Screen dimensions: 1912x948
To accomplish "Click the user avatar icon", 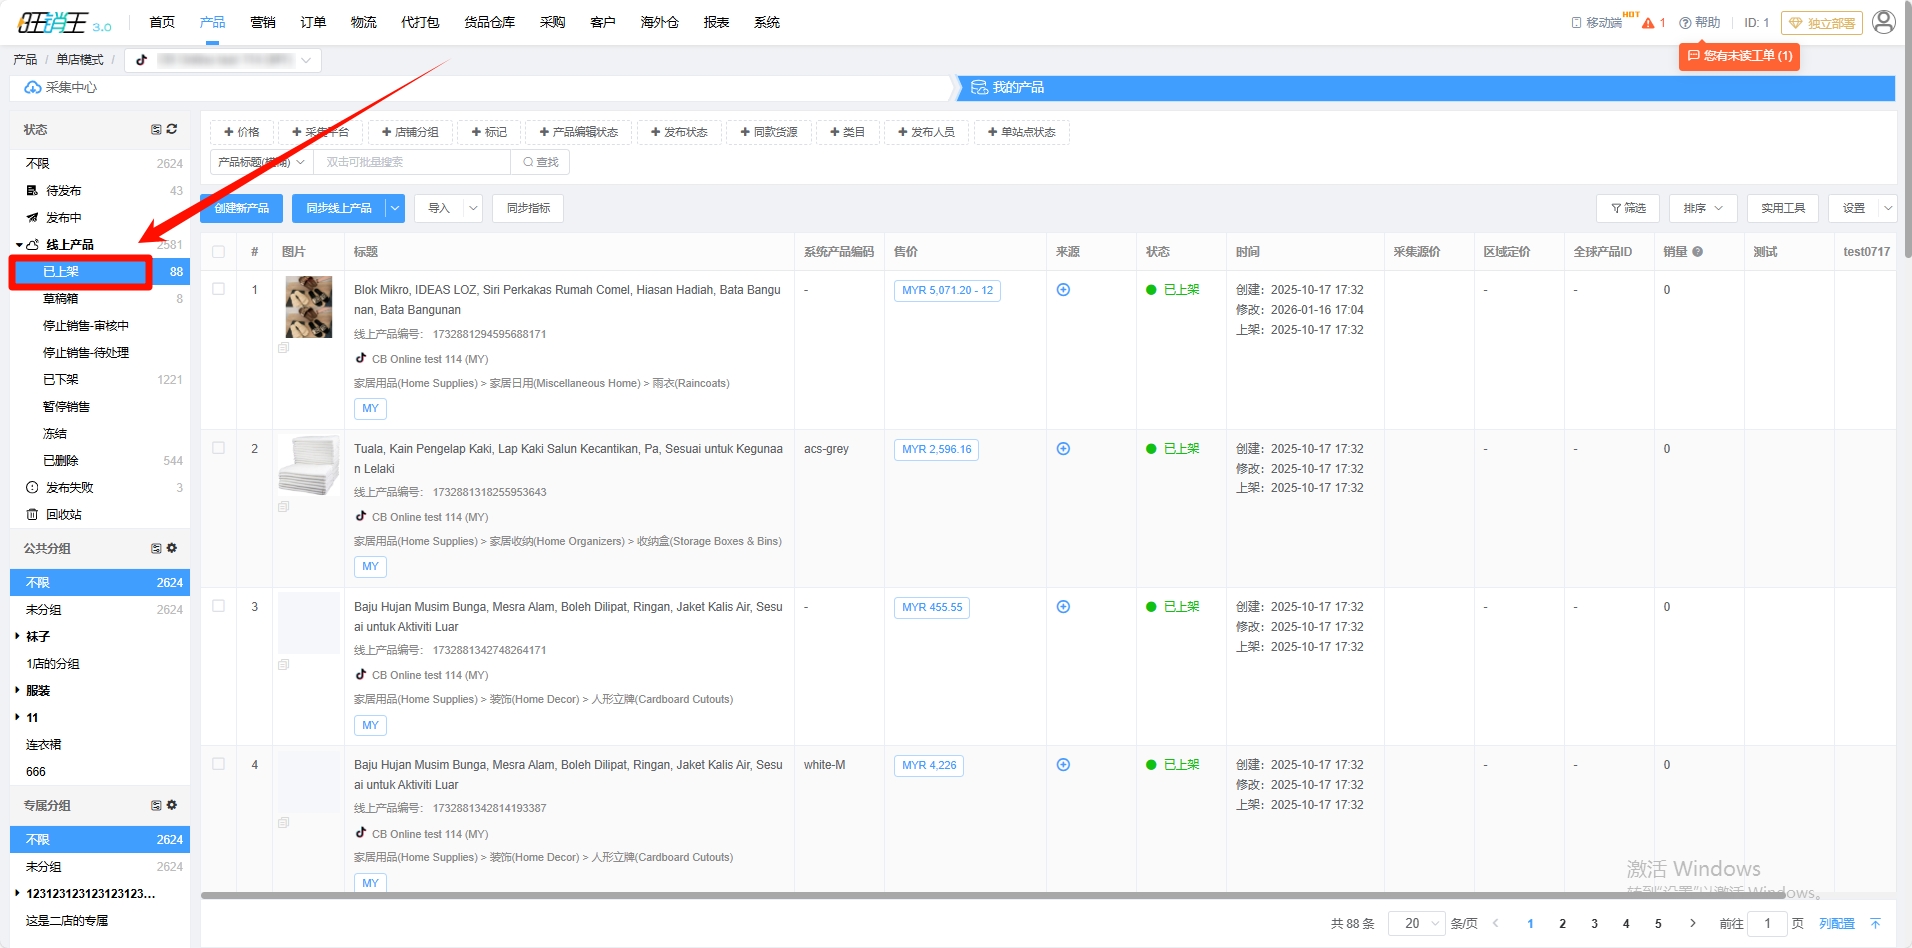I will [1883, 22].
